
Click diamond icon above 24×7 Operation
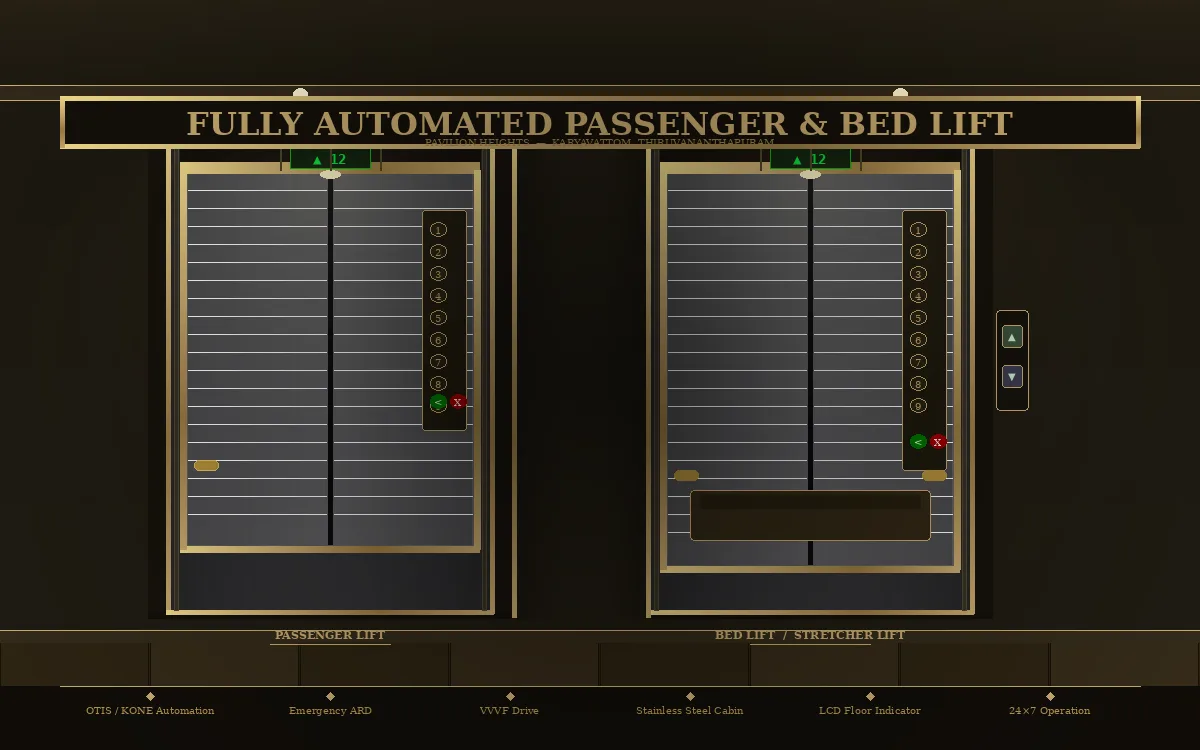[x=1050, y=696]
